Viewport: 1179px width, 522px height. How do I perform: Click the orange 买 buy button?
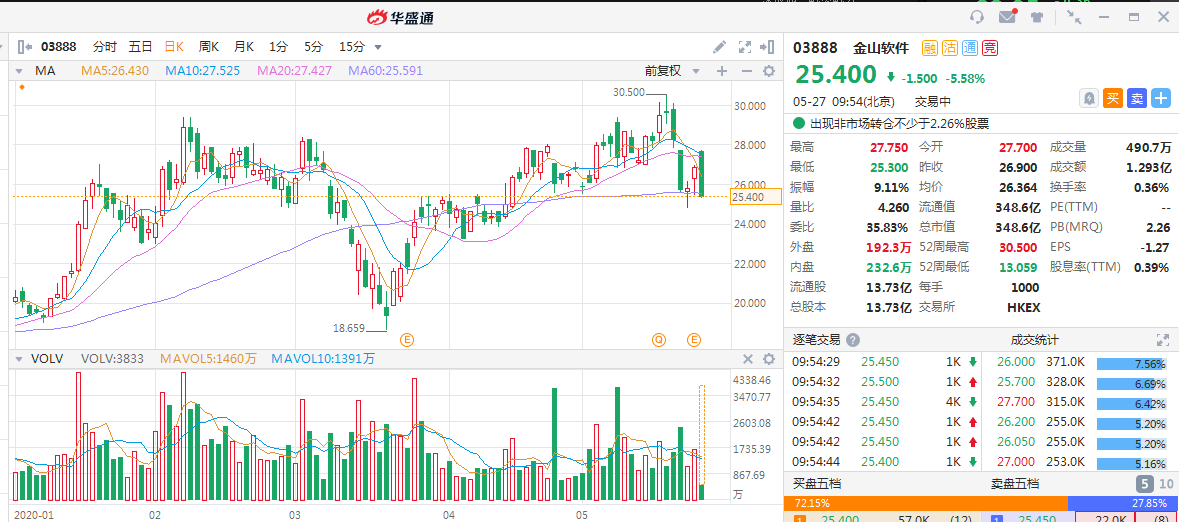pos(1113,98)
